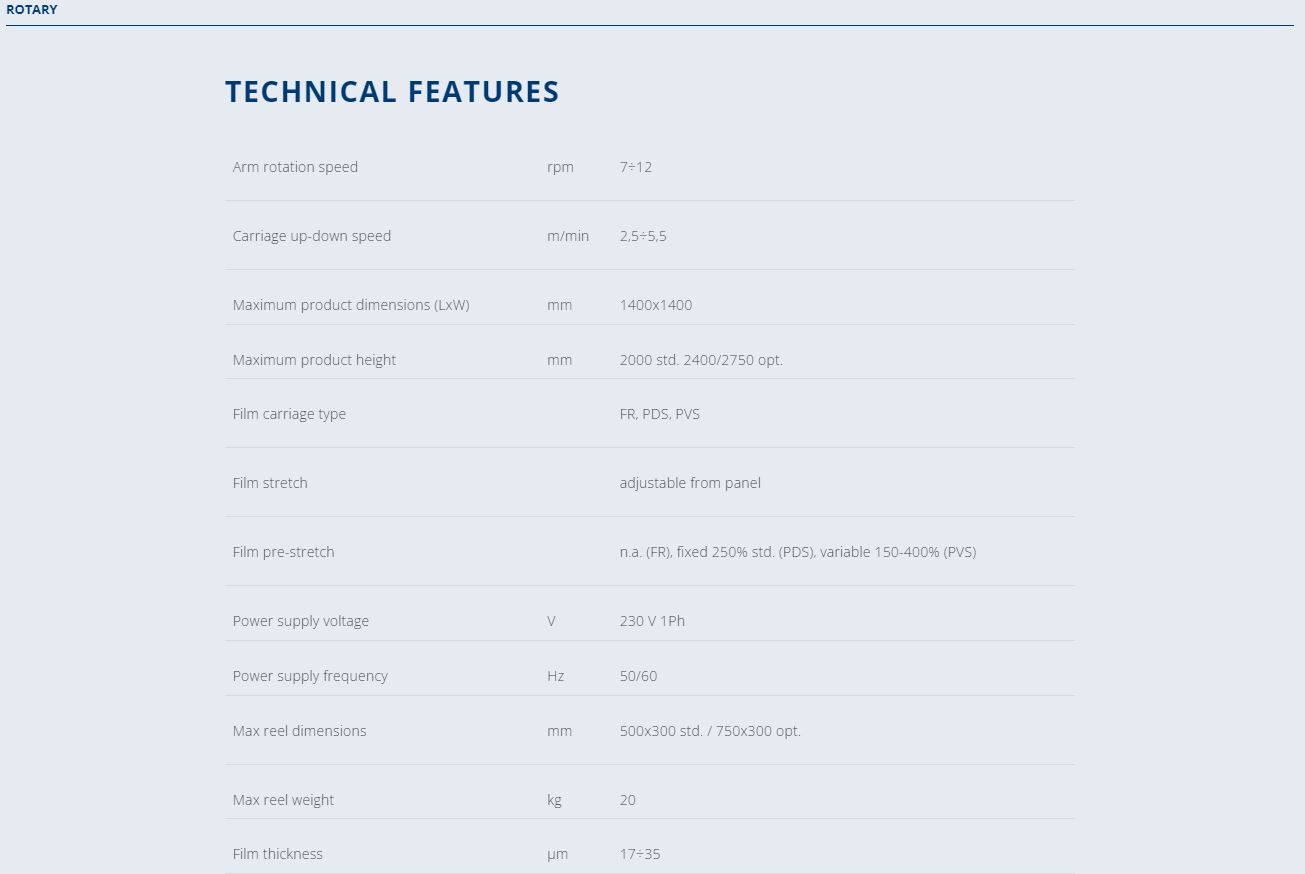Select the Film pre-stretch value text
The height and width of the screenshot is (874, 1305).
(798, 552)
